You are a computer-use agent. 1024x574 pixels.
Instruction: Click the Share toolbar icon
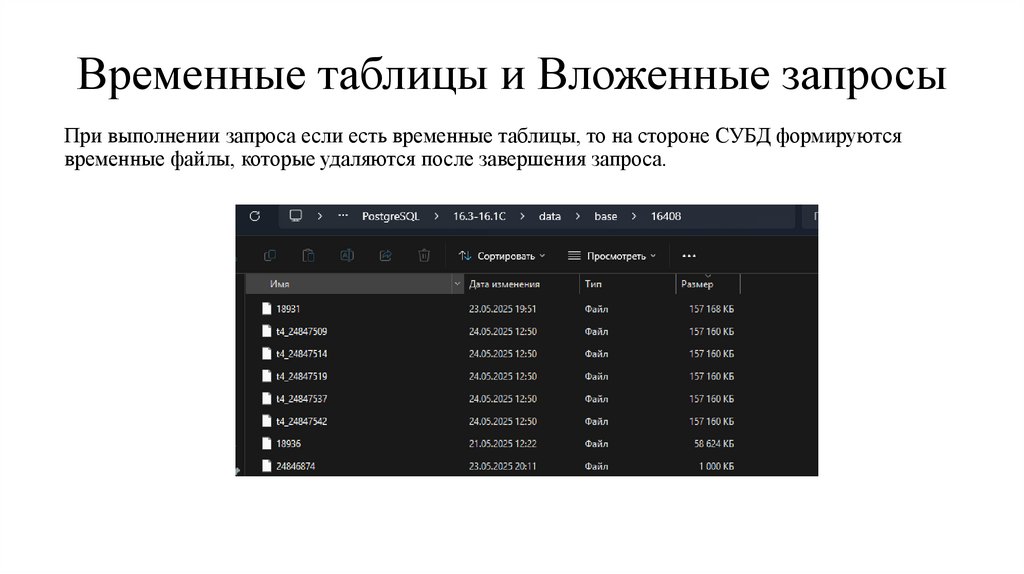point(385,255)
